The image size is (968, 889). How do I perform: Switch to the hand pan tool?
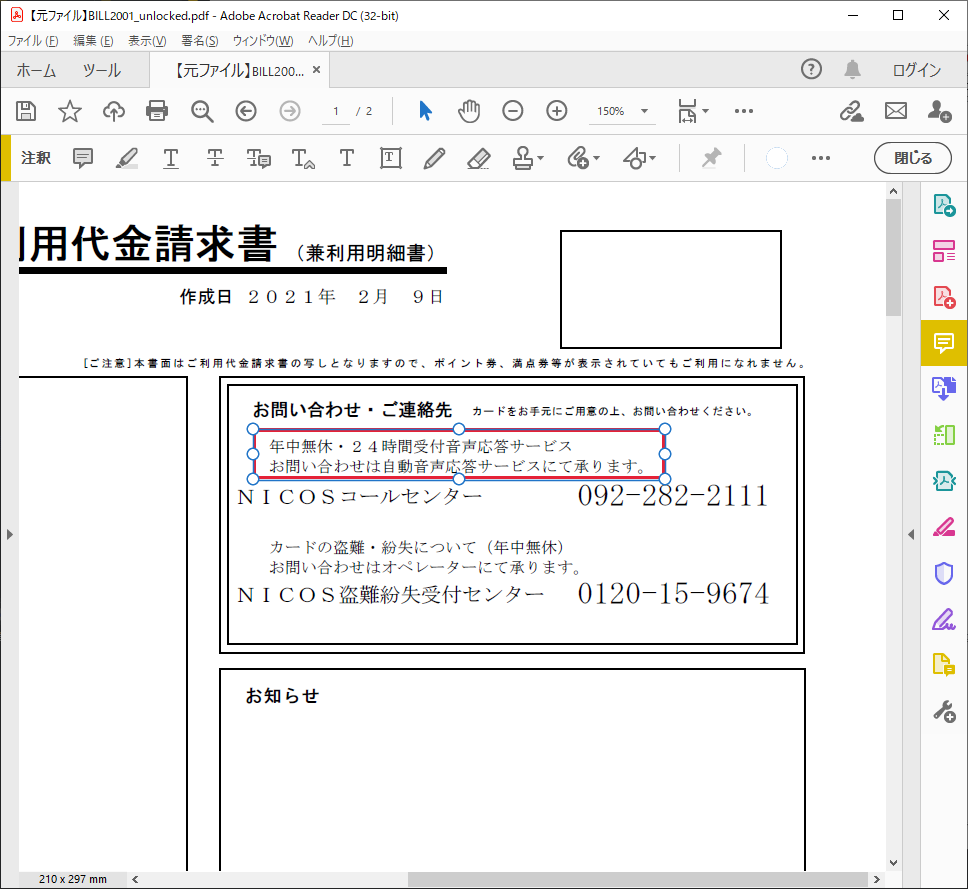[x=469, y=111]
